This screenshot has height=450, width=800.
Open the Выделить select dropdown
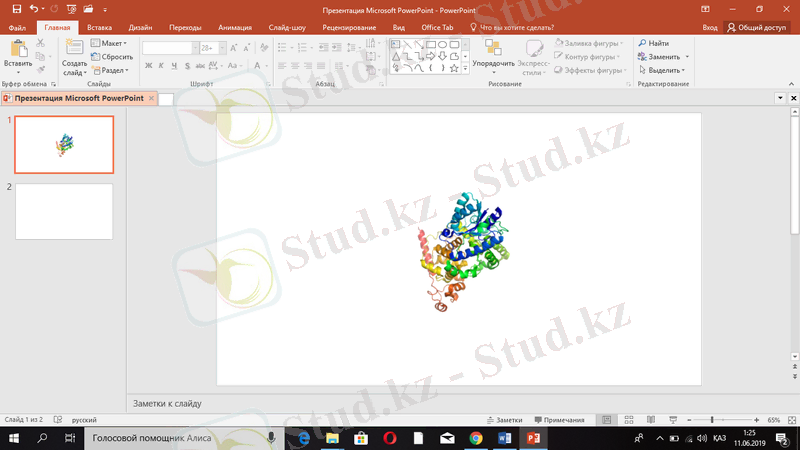coord(664,70)
